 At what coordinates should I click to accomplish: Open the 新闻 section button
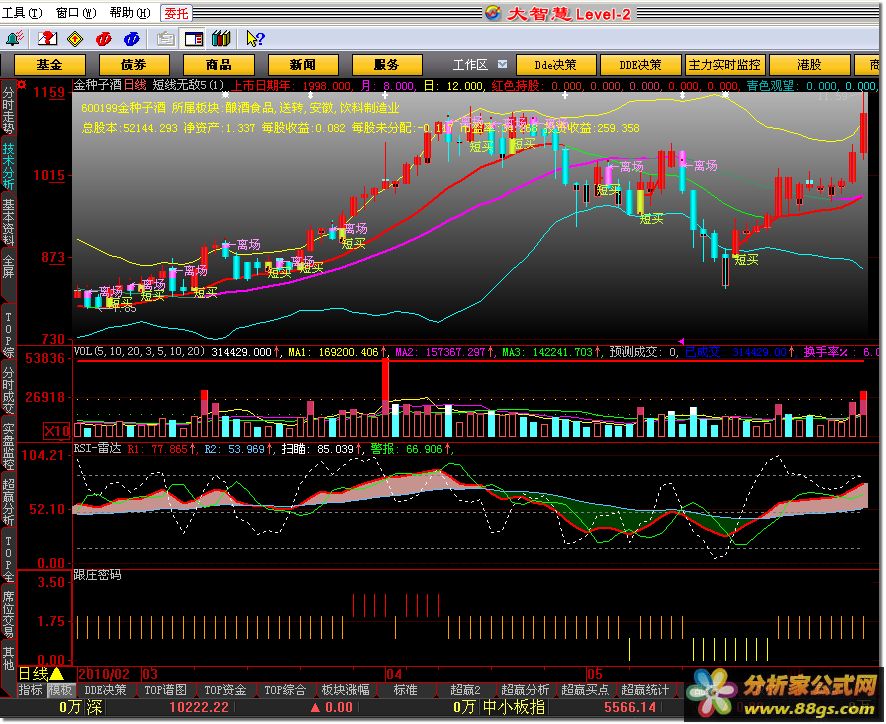click(x=303, y=64)
